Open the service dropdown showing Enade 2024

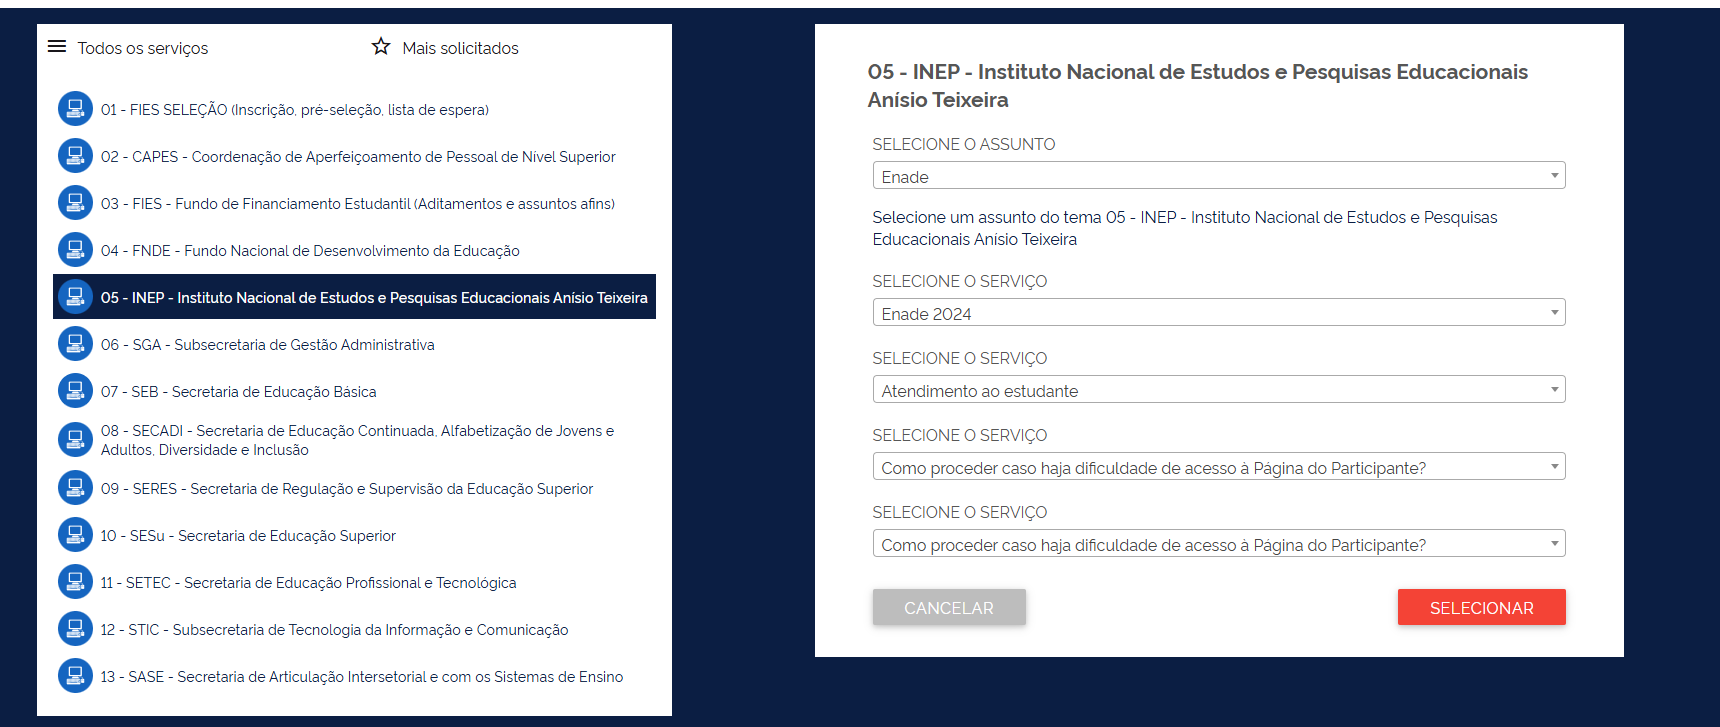tap(1219, 313)
